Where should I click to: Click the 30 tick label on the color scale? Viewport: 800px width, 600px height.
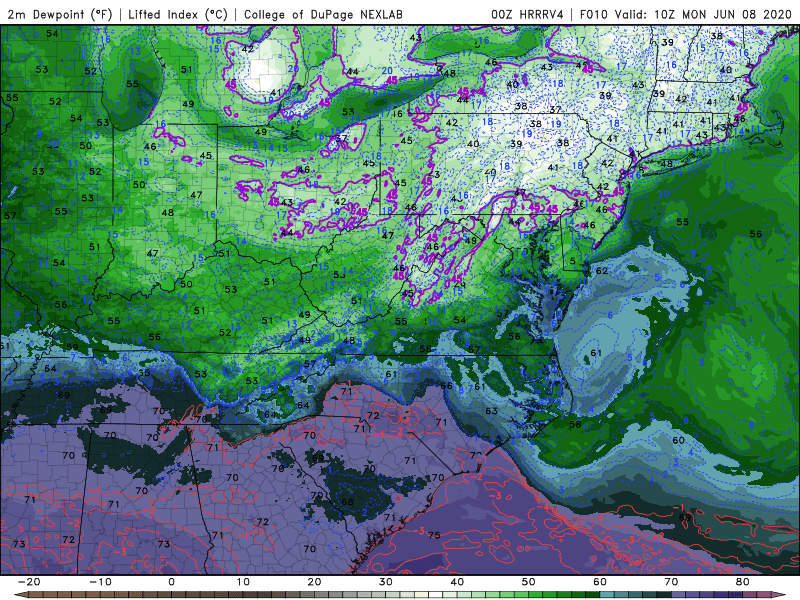pos(386,582)
